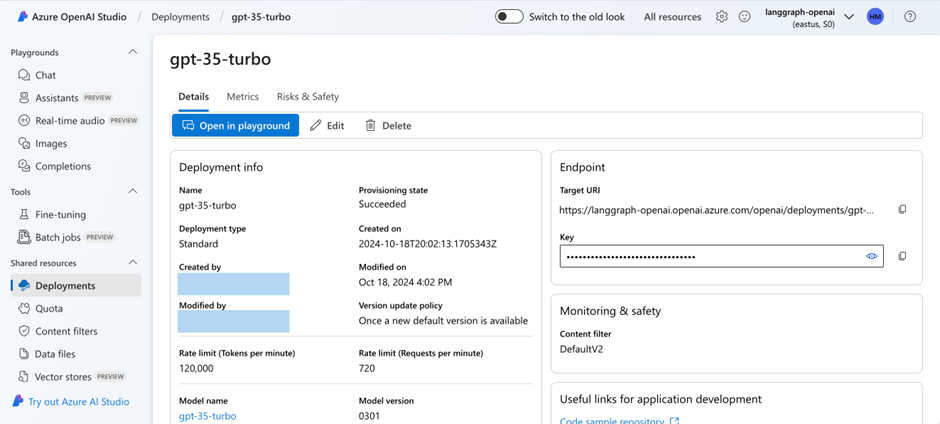
Task: Click the Batch jobs icon
Action: click(x=24, y=237)
